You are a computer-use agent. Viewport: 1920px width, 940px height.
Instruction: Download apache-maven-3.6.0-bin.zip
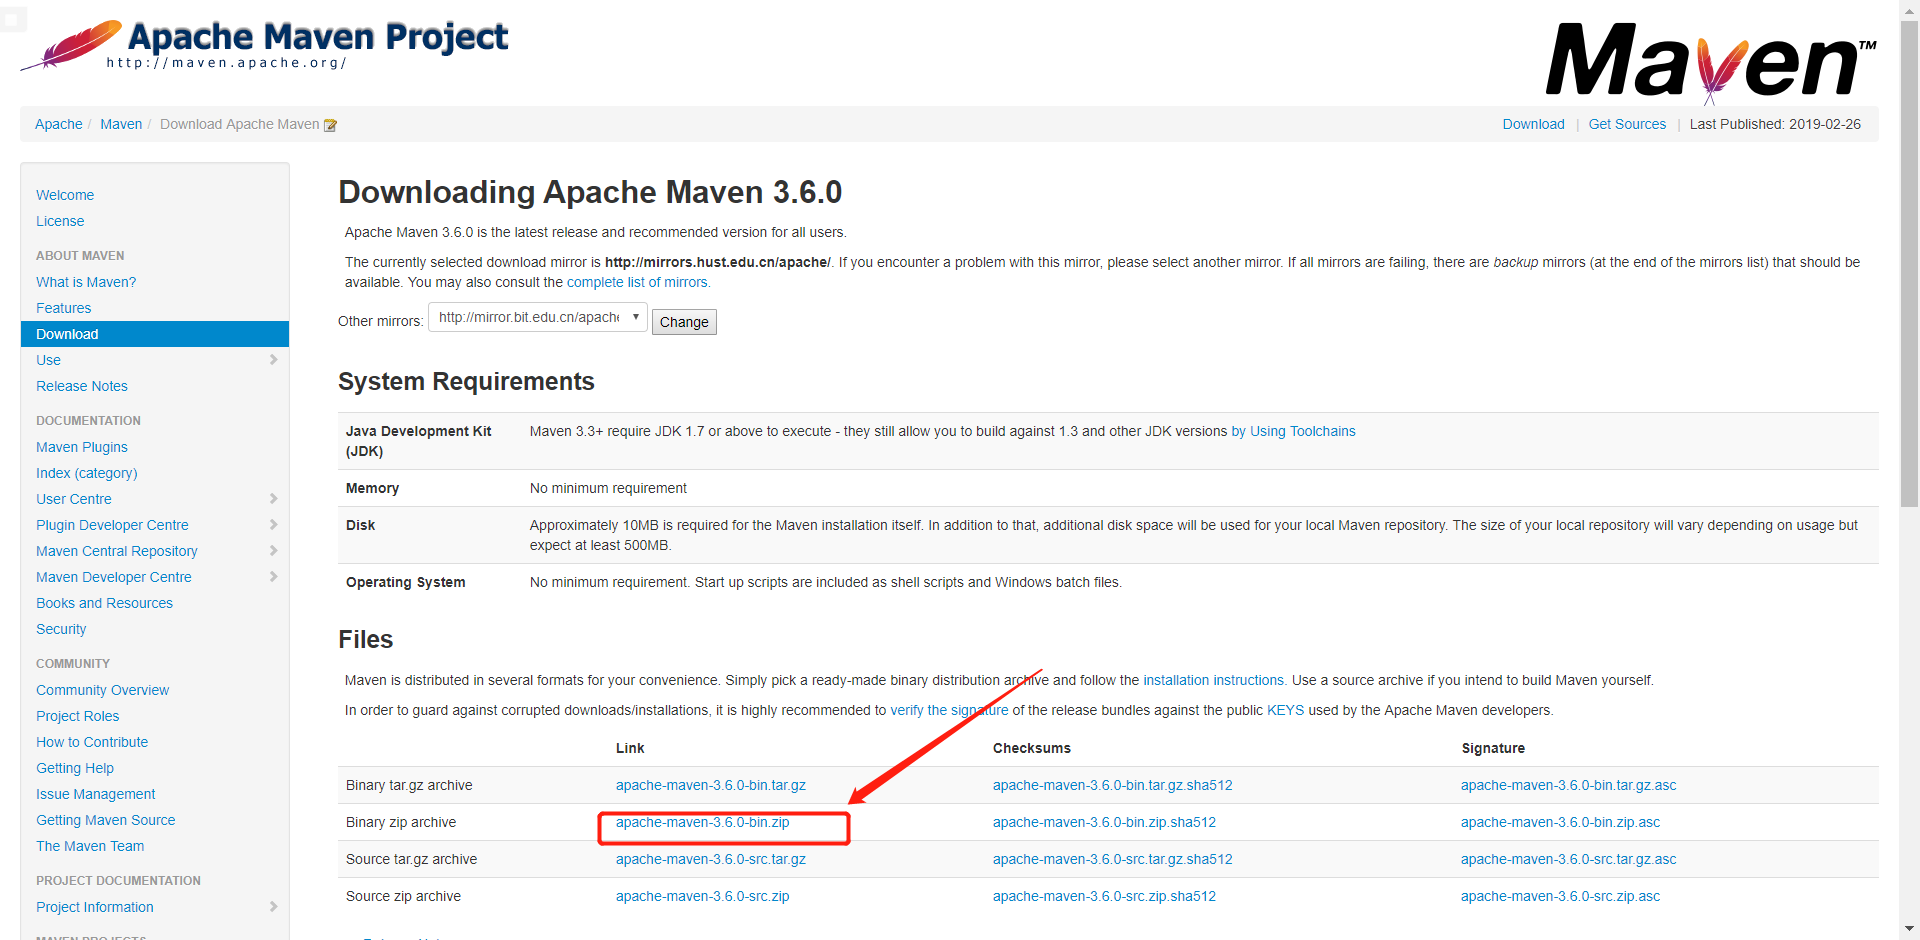click(x=702, y=822)
